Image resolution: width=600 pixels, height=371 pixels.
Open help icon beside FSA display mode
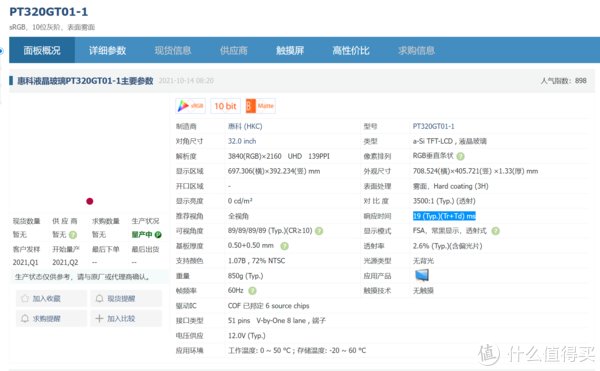coord(496,231)
